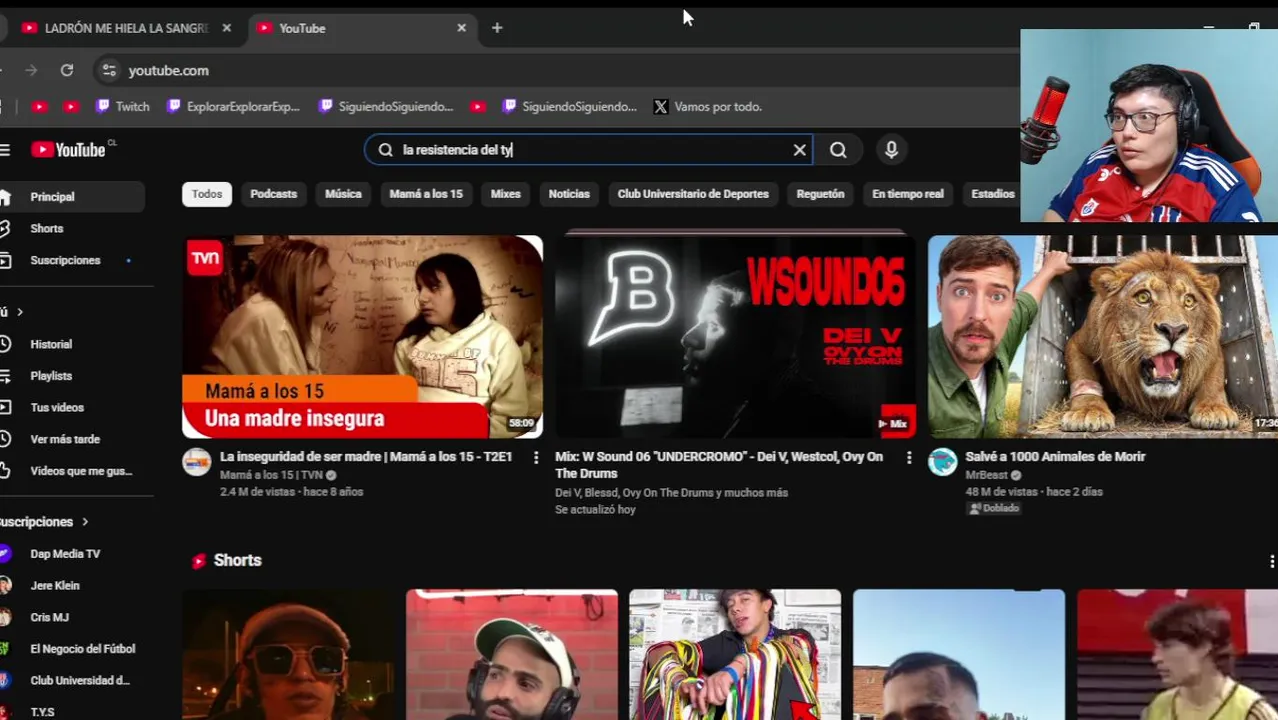Close the YouTube tab
The height and width of the screenshot is (720, 1278).
click(x=461, y=28)
